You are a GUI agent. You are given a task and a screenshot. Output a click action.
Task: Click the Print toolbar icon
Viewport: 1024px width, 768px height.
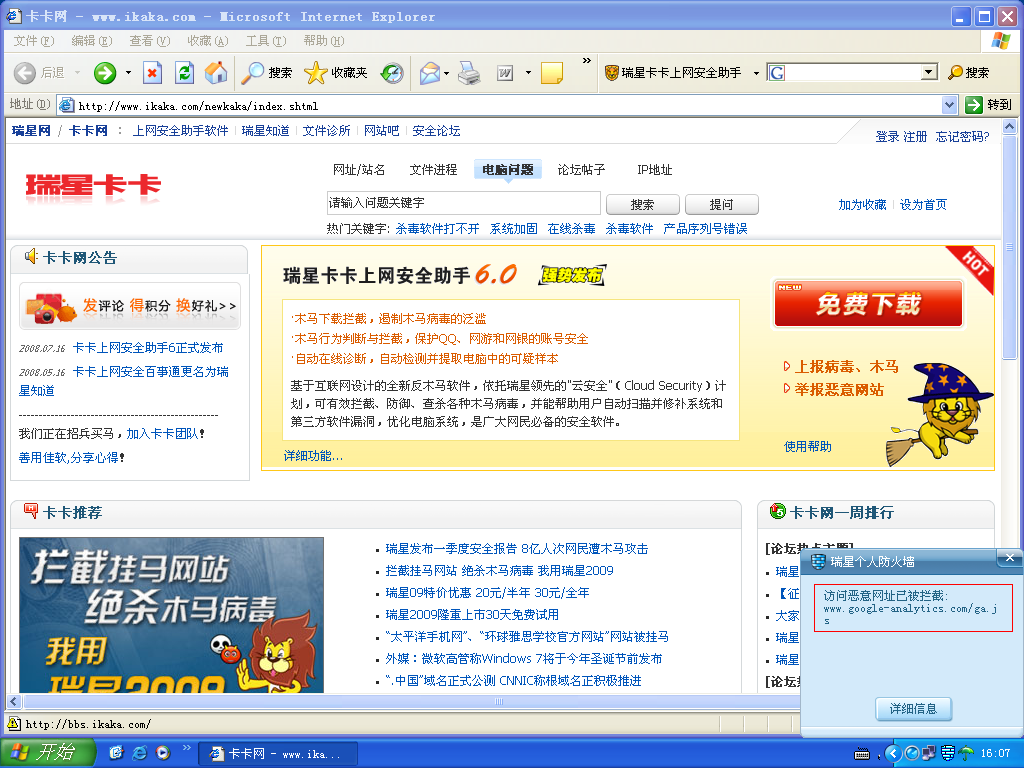pos(469,72)
